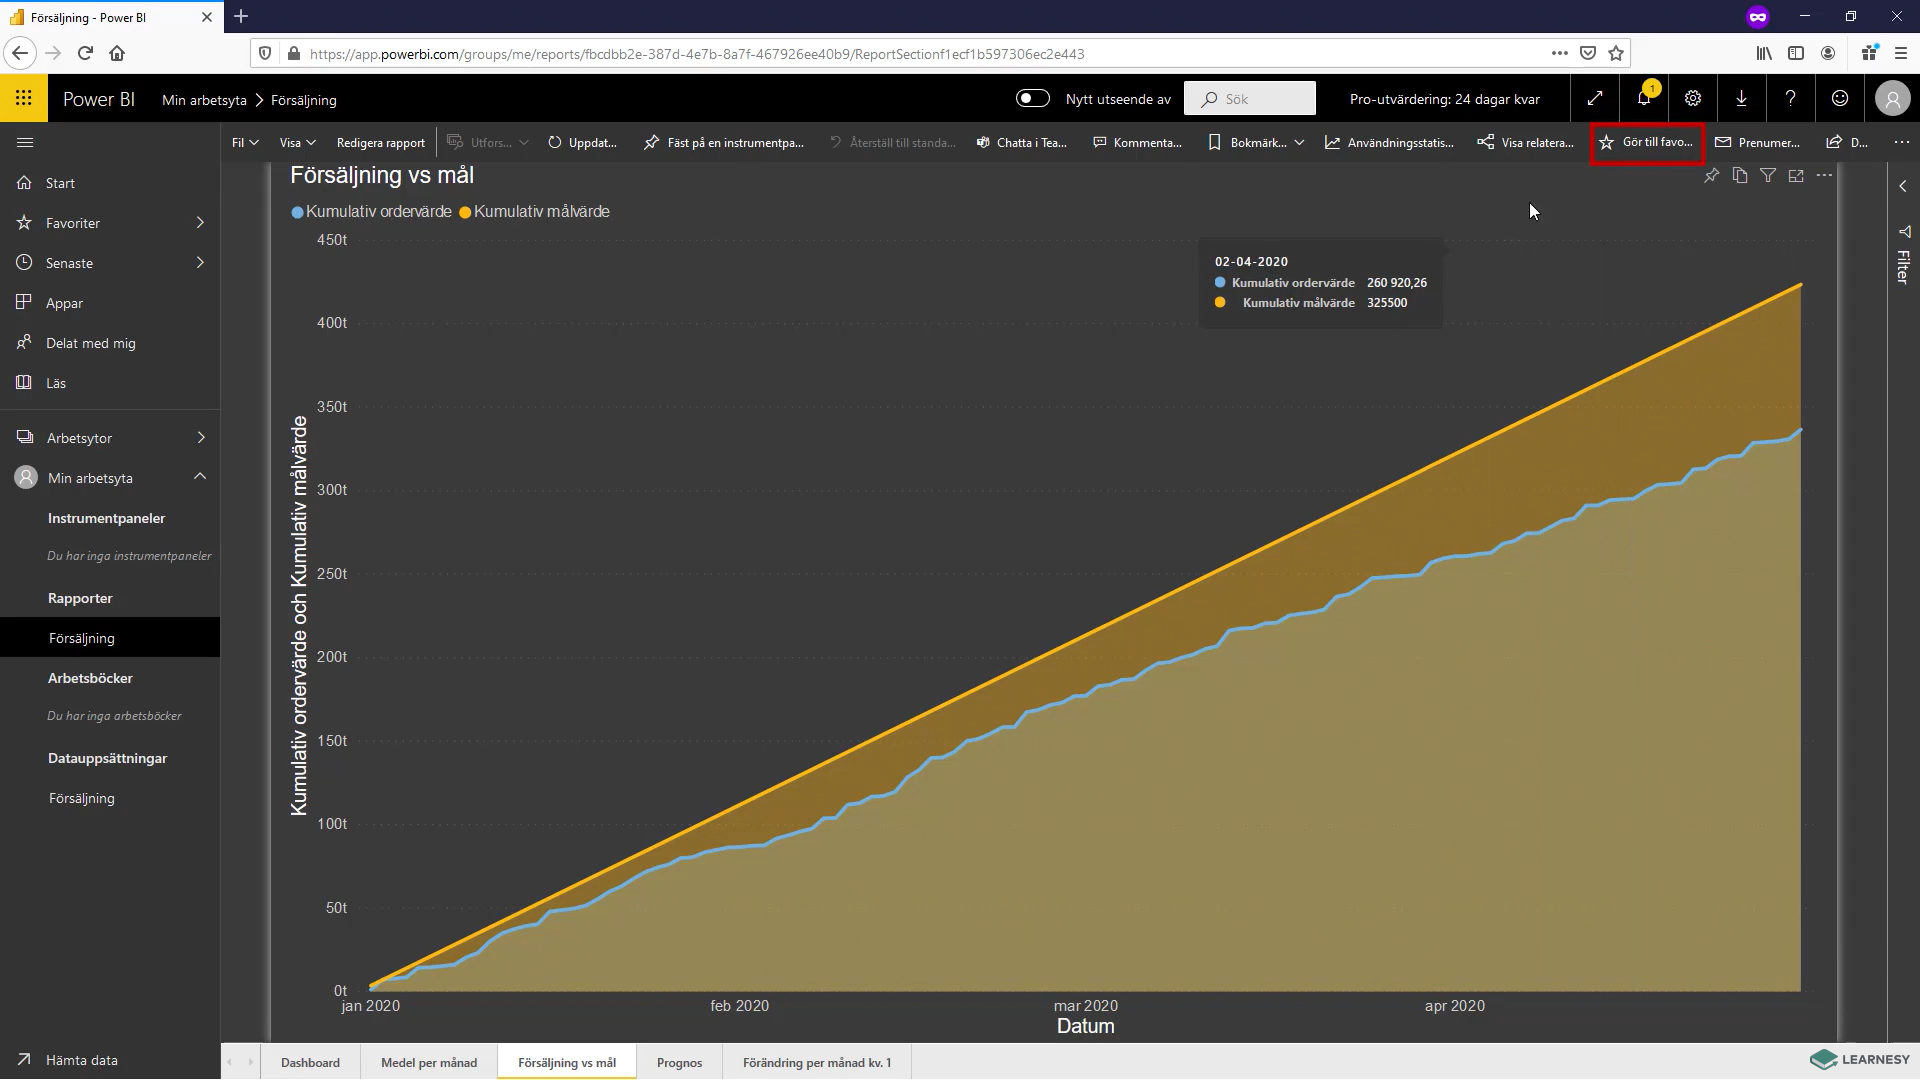Toggle the Nytt utseende switch
The width and height of the screenshot is (1920, 1080).
(1033, 98)
